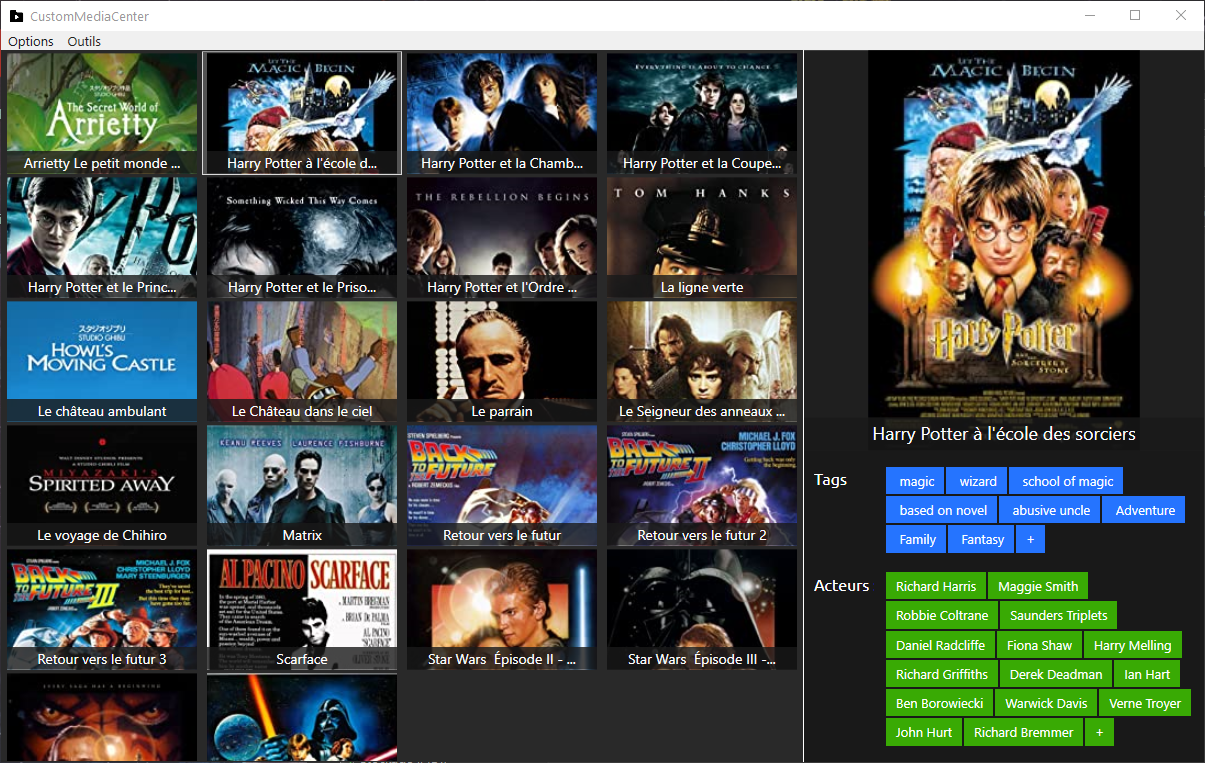The height and width of the screenshot is (763, 1205).
Task: Click actor Richard Griffiths
Action: pyautogui.click(x=941, y=674)
